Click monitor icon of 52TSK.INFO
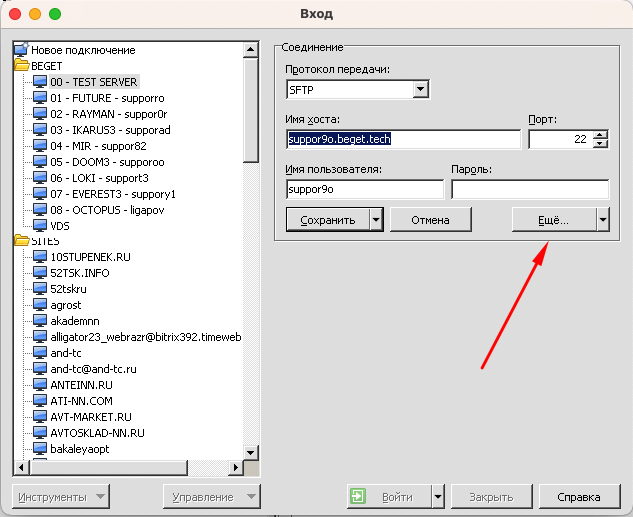 click(x=40, y=273)
